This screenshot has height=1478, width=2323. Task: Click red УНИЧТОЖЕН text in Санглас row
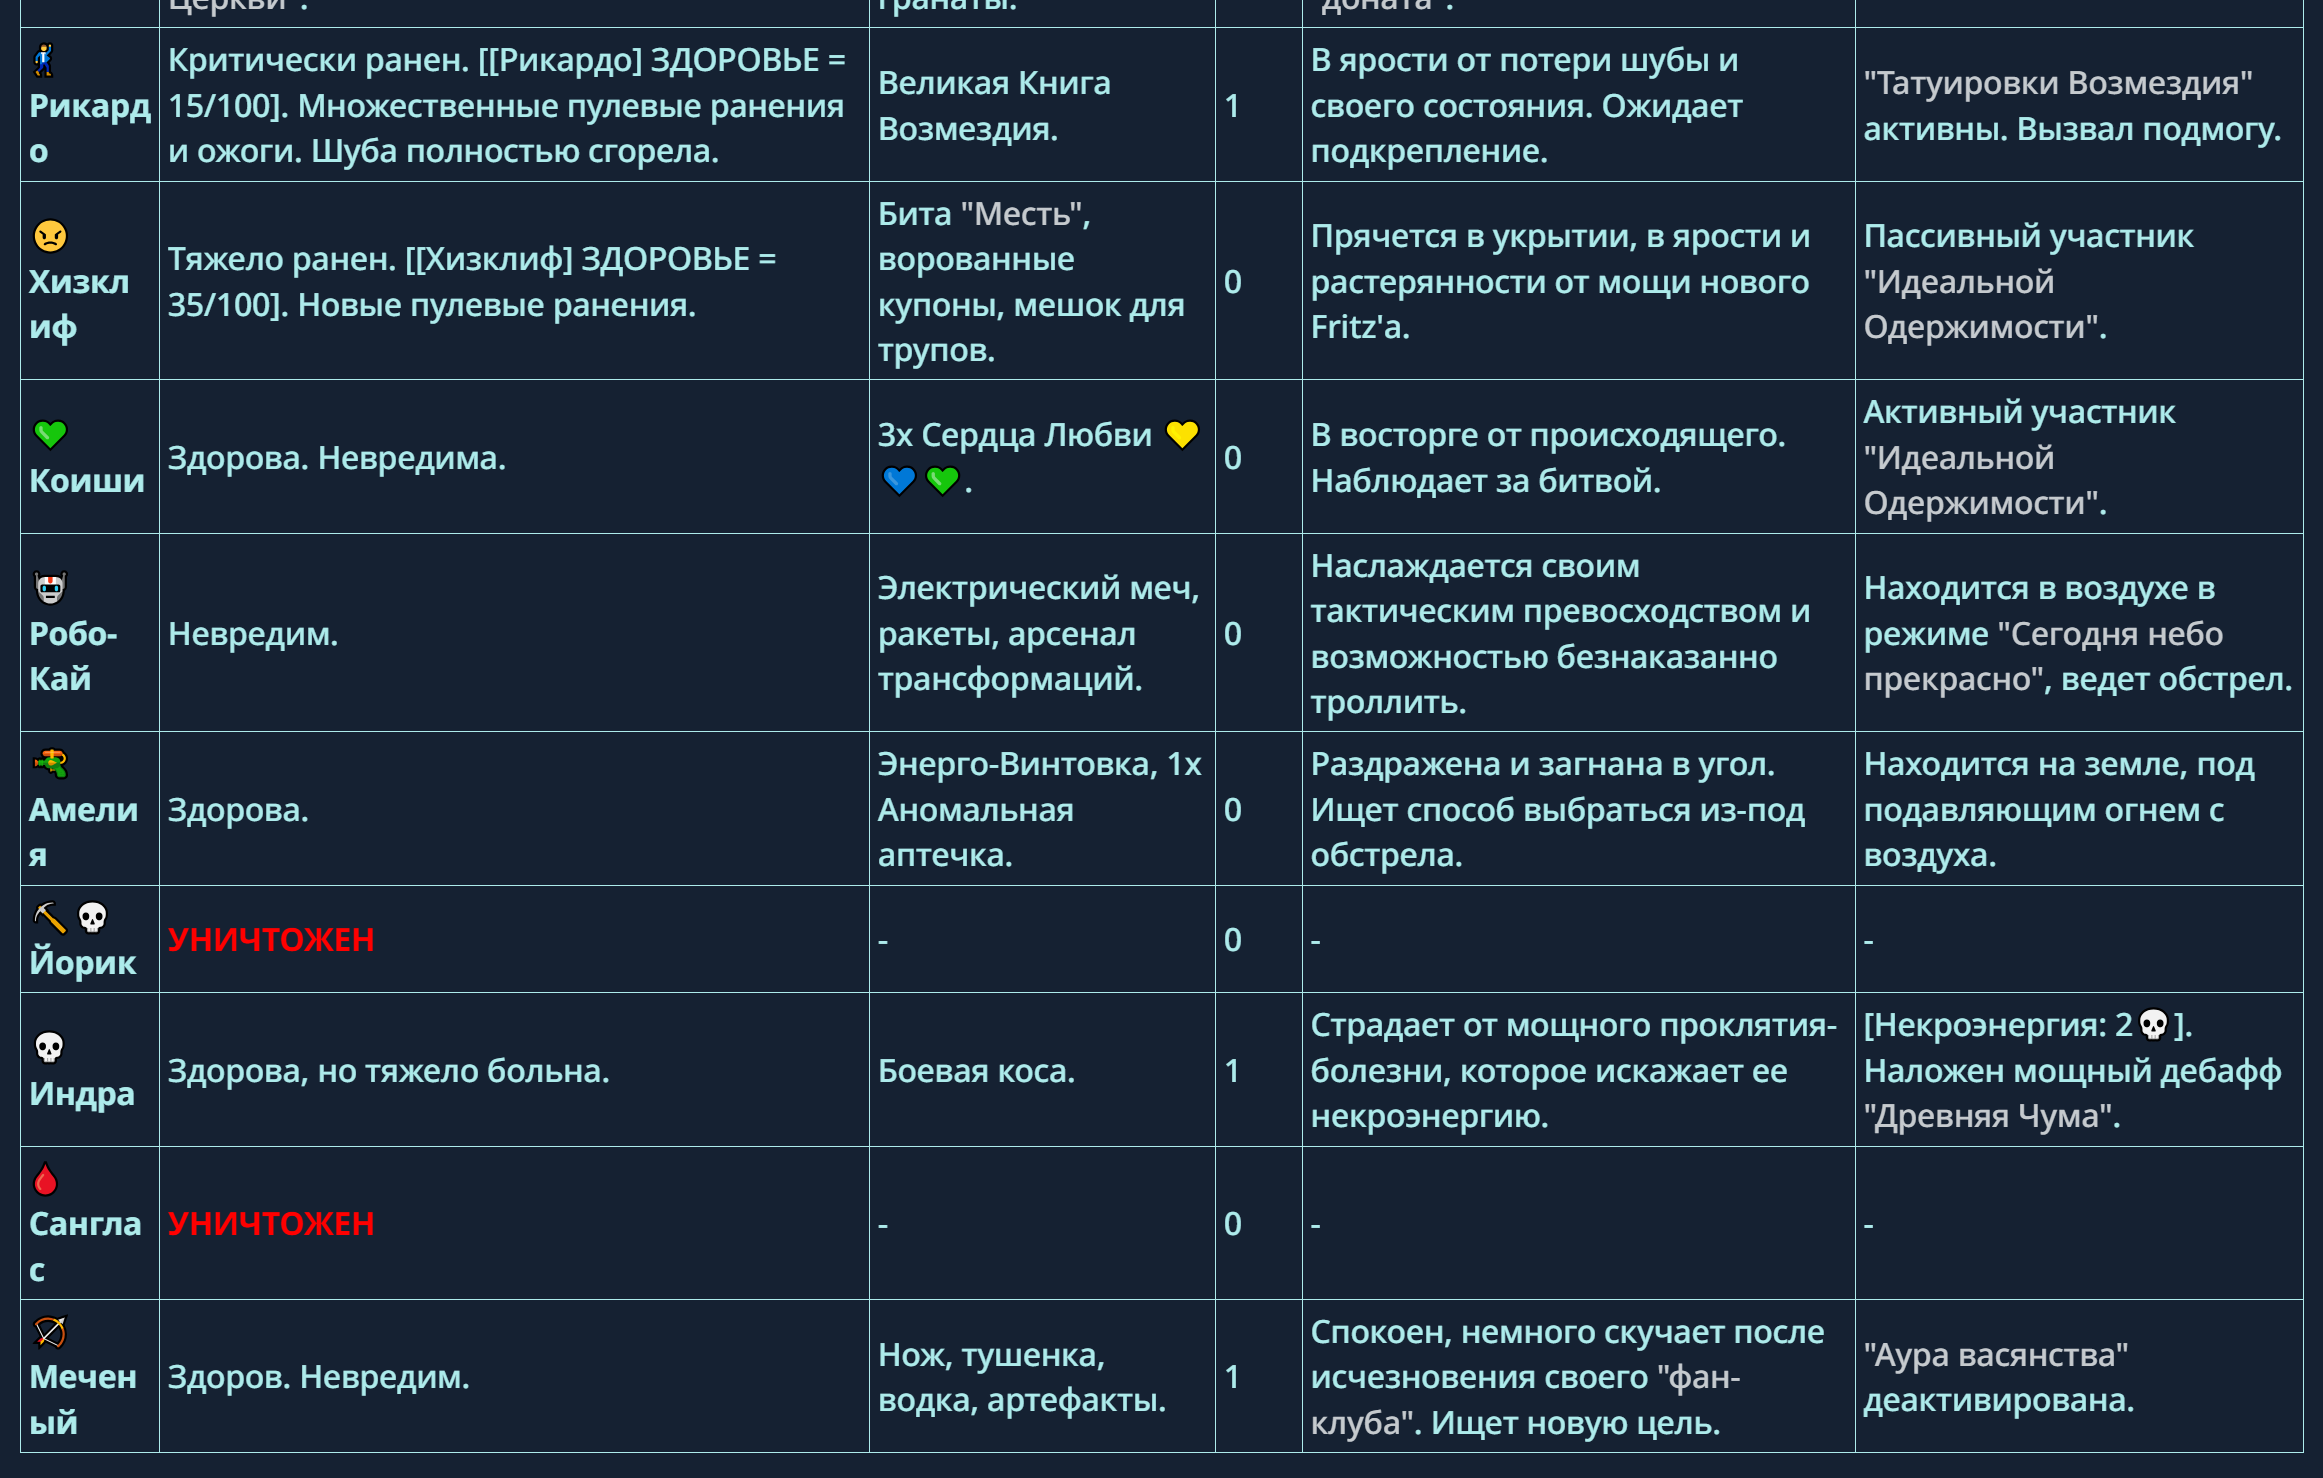coord(271,1224)
